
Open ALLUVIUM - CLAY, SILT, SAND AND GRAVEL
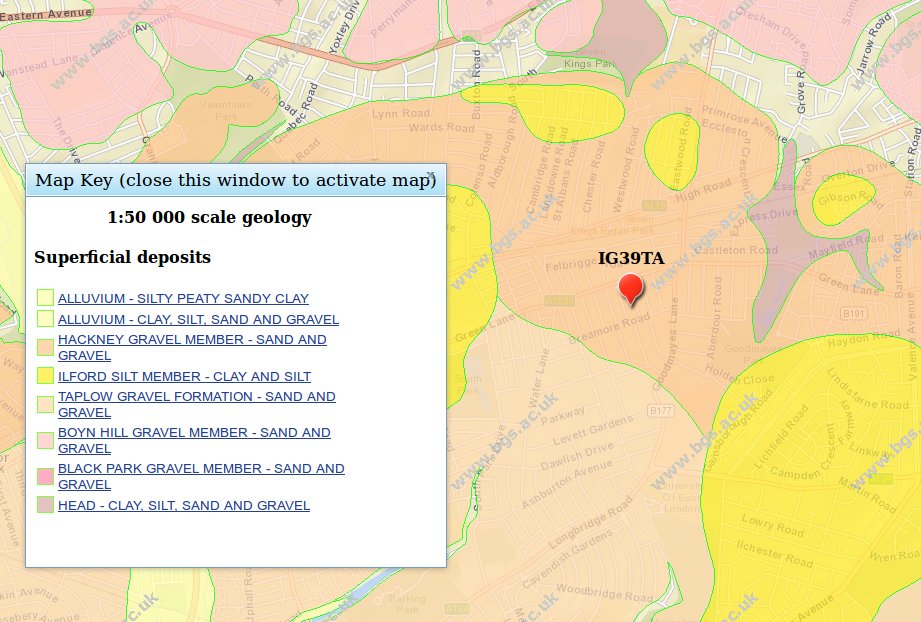pyautogui.click(x=199, y=319)
